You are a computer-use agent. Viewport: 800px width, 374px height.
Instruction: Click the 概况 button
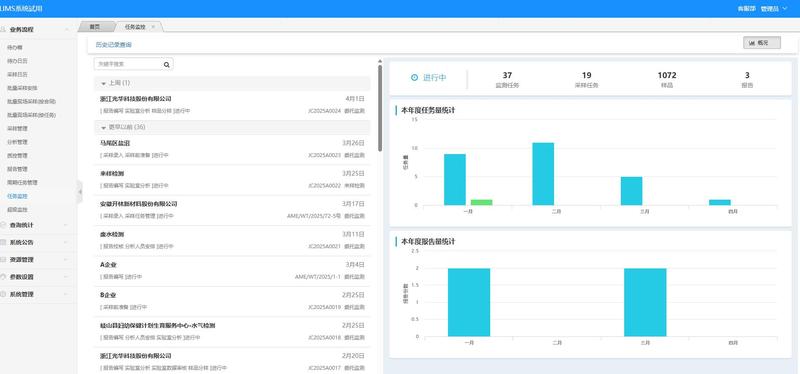tap(762, 43)
